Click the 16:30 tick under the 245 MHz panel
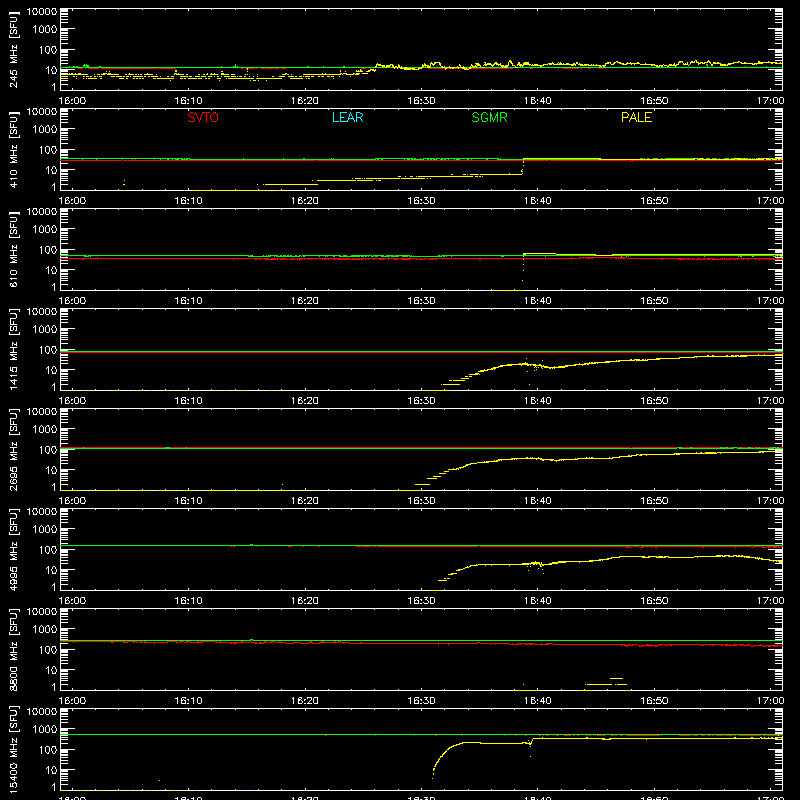The image size is (800, 800). (x=421, y=101)
